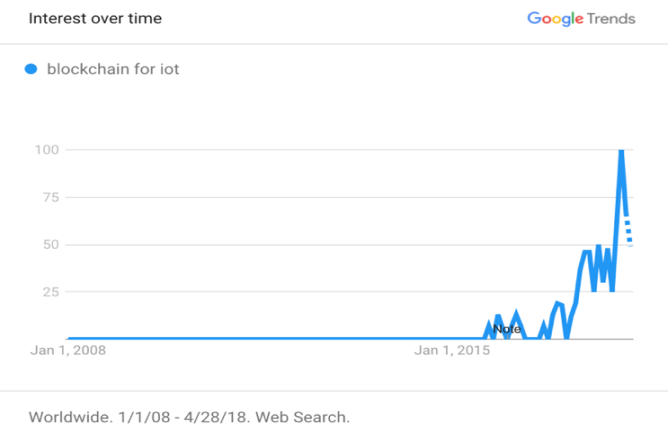
Task: Click the "Jan 1, 2008" axis label
Action: click(67, 351)
